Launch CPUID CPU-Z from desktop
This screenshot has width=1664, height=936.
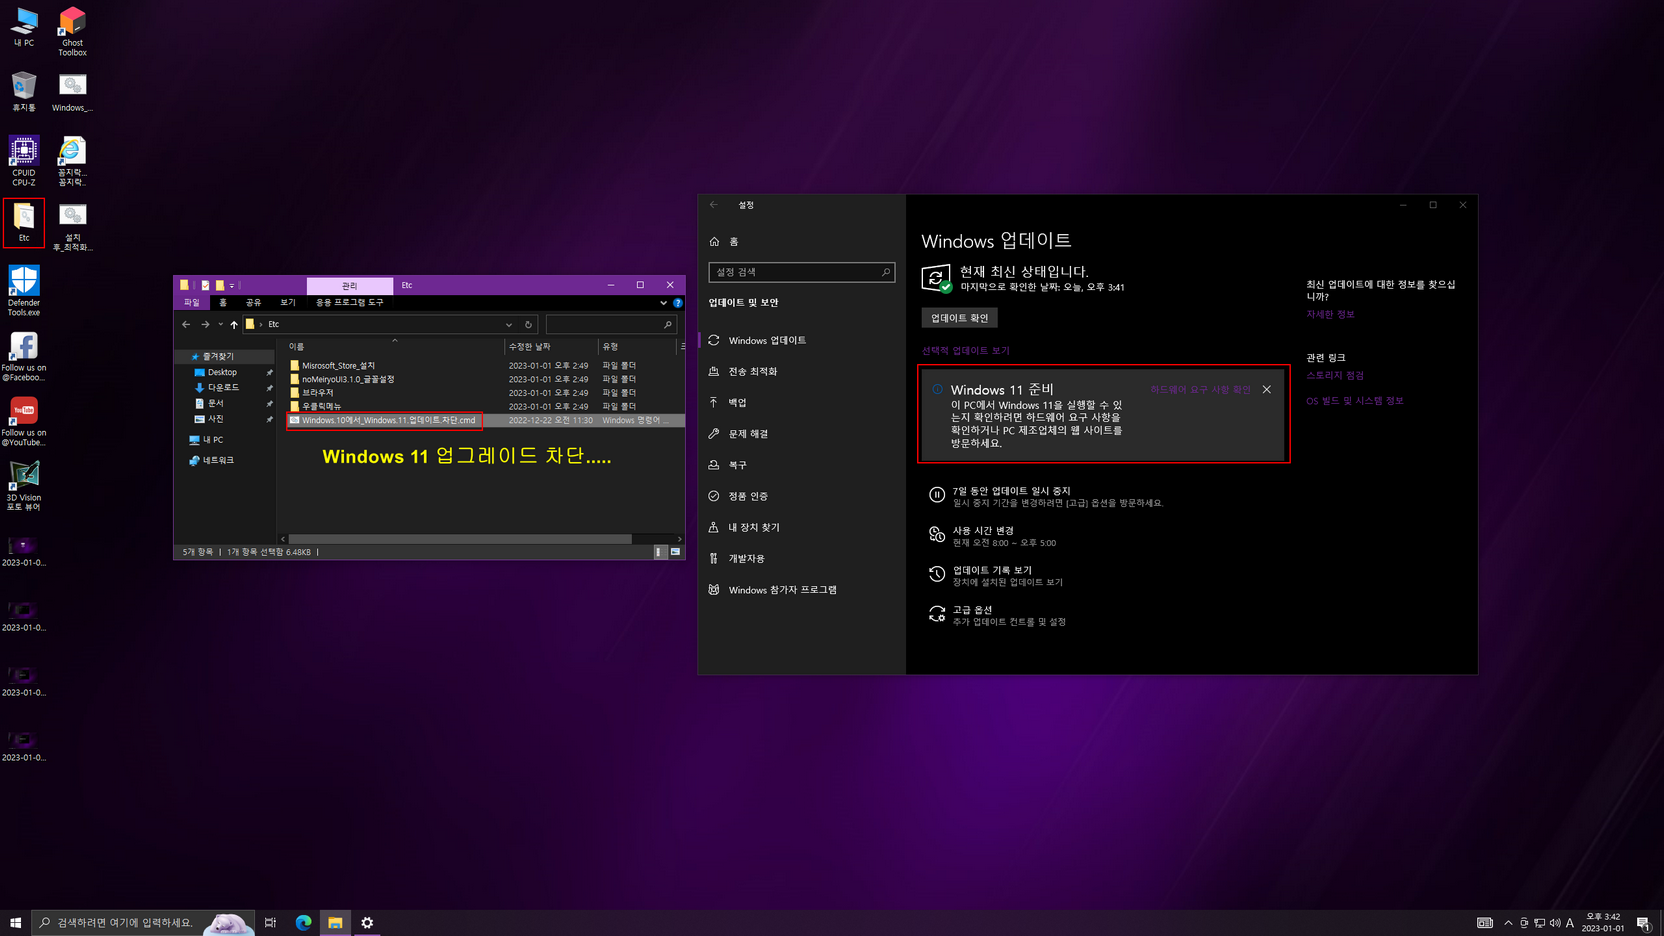tap(23, 161)
